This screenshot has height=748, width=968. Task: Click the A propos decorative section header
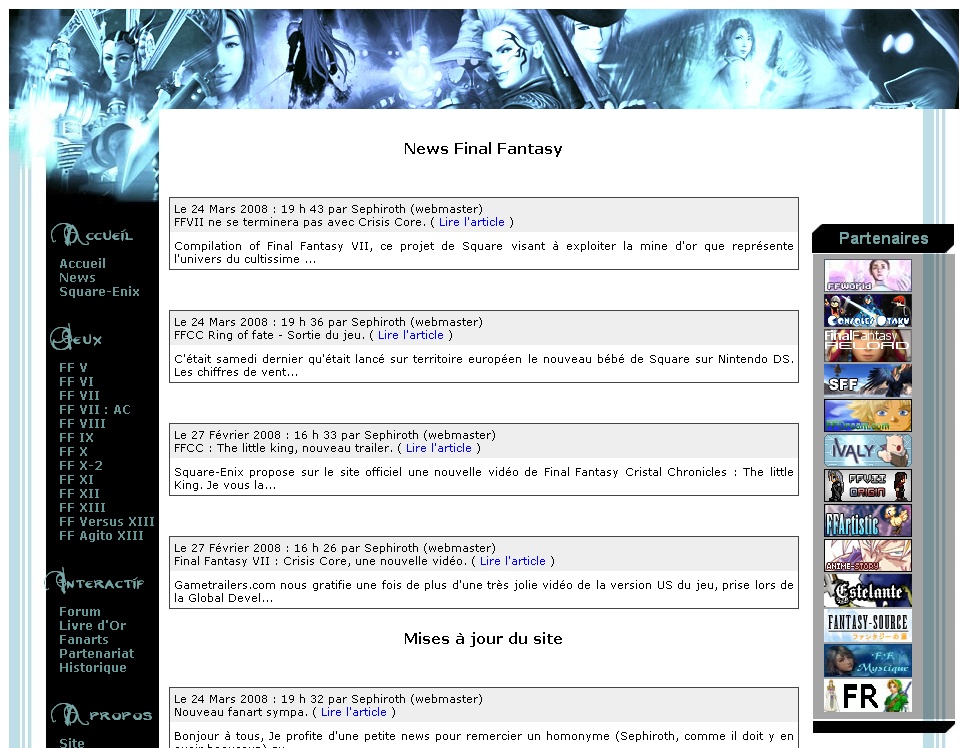(101, 715)
